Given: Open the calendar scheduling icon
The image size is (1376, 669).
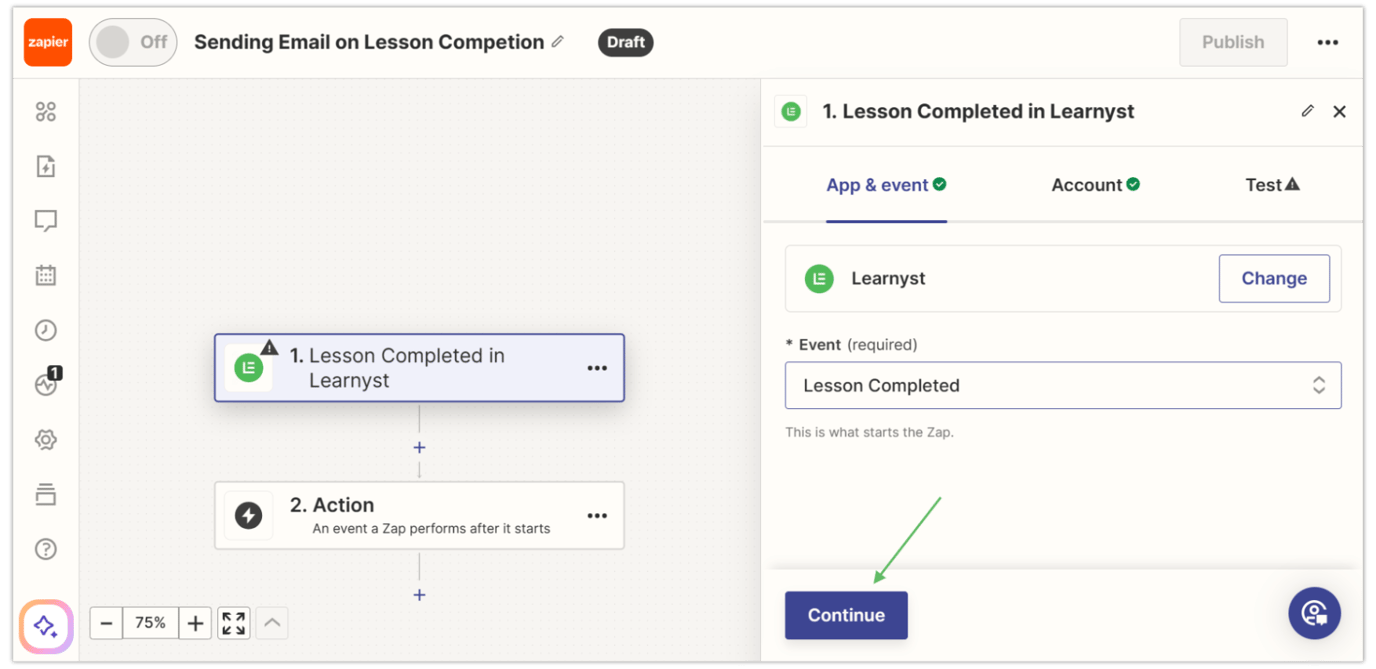Looking at the screenshot, I should coord(45,275).
